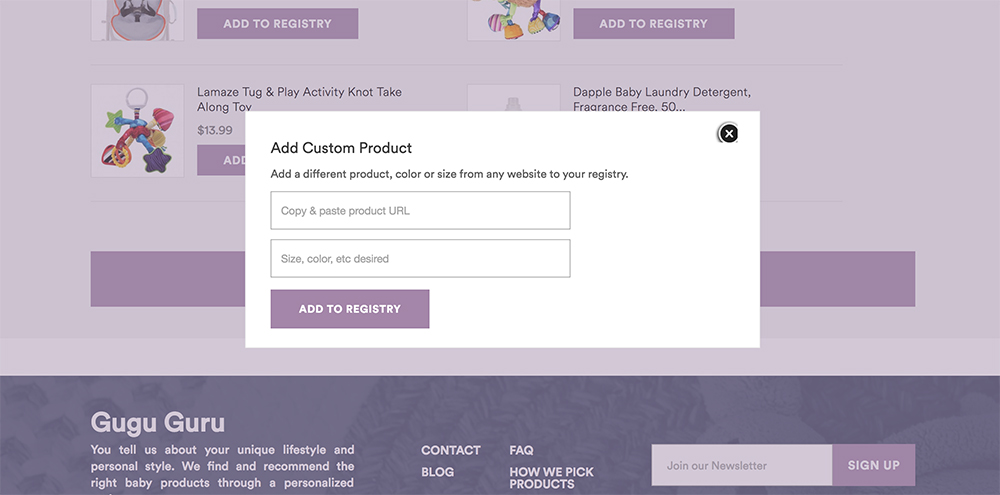Click the Gugu Guru footer logo
The height and width of the screenshot is (495, 1000).
coord(158,423)
